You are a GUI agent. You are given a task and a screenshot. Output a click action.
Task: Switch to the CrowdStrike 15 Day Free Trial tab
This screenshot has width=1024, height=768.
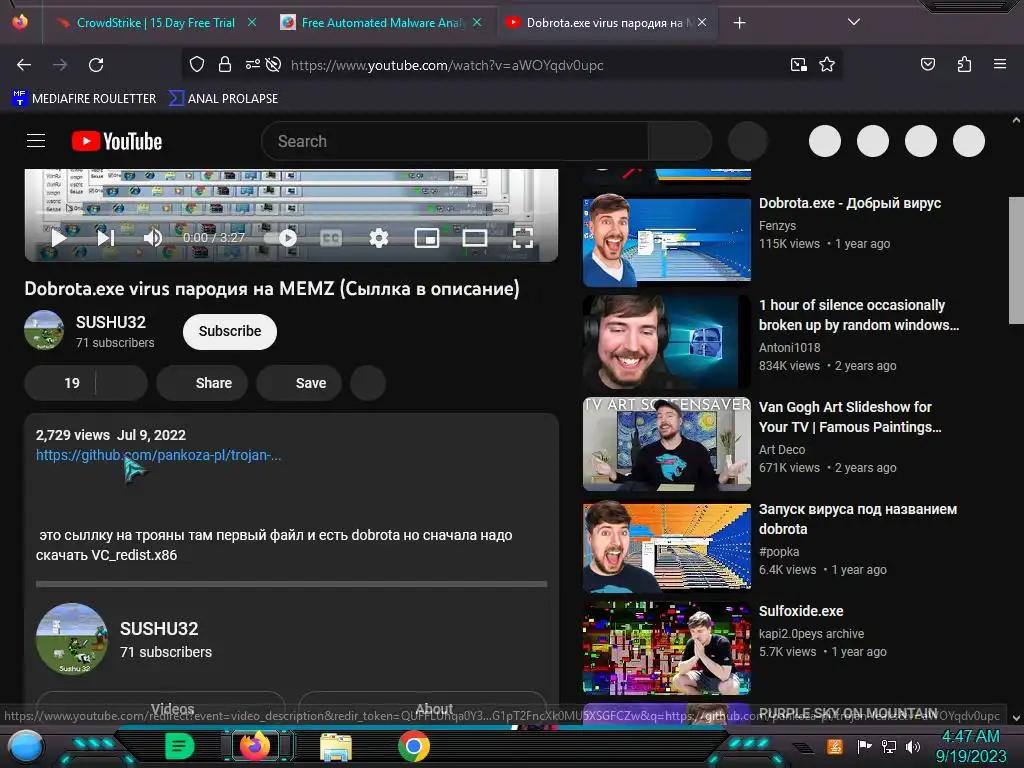point(155,23)
